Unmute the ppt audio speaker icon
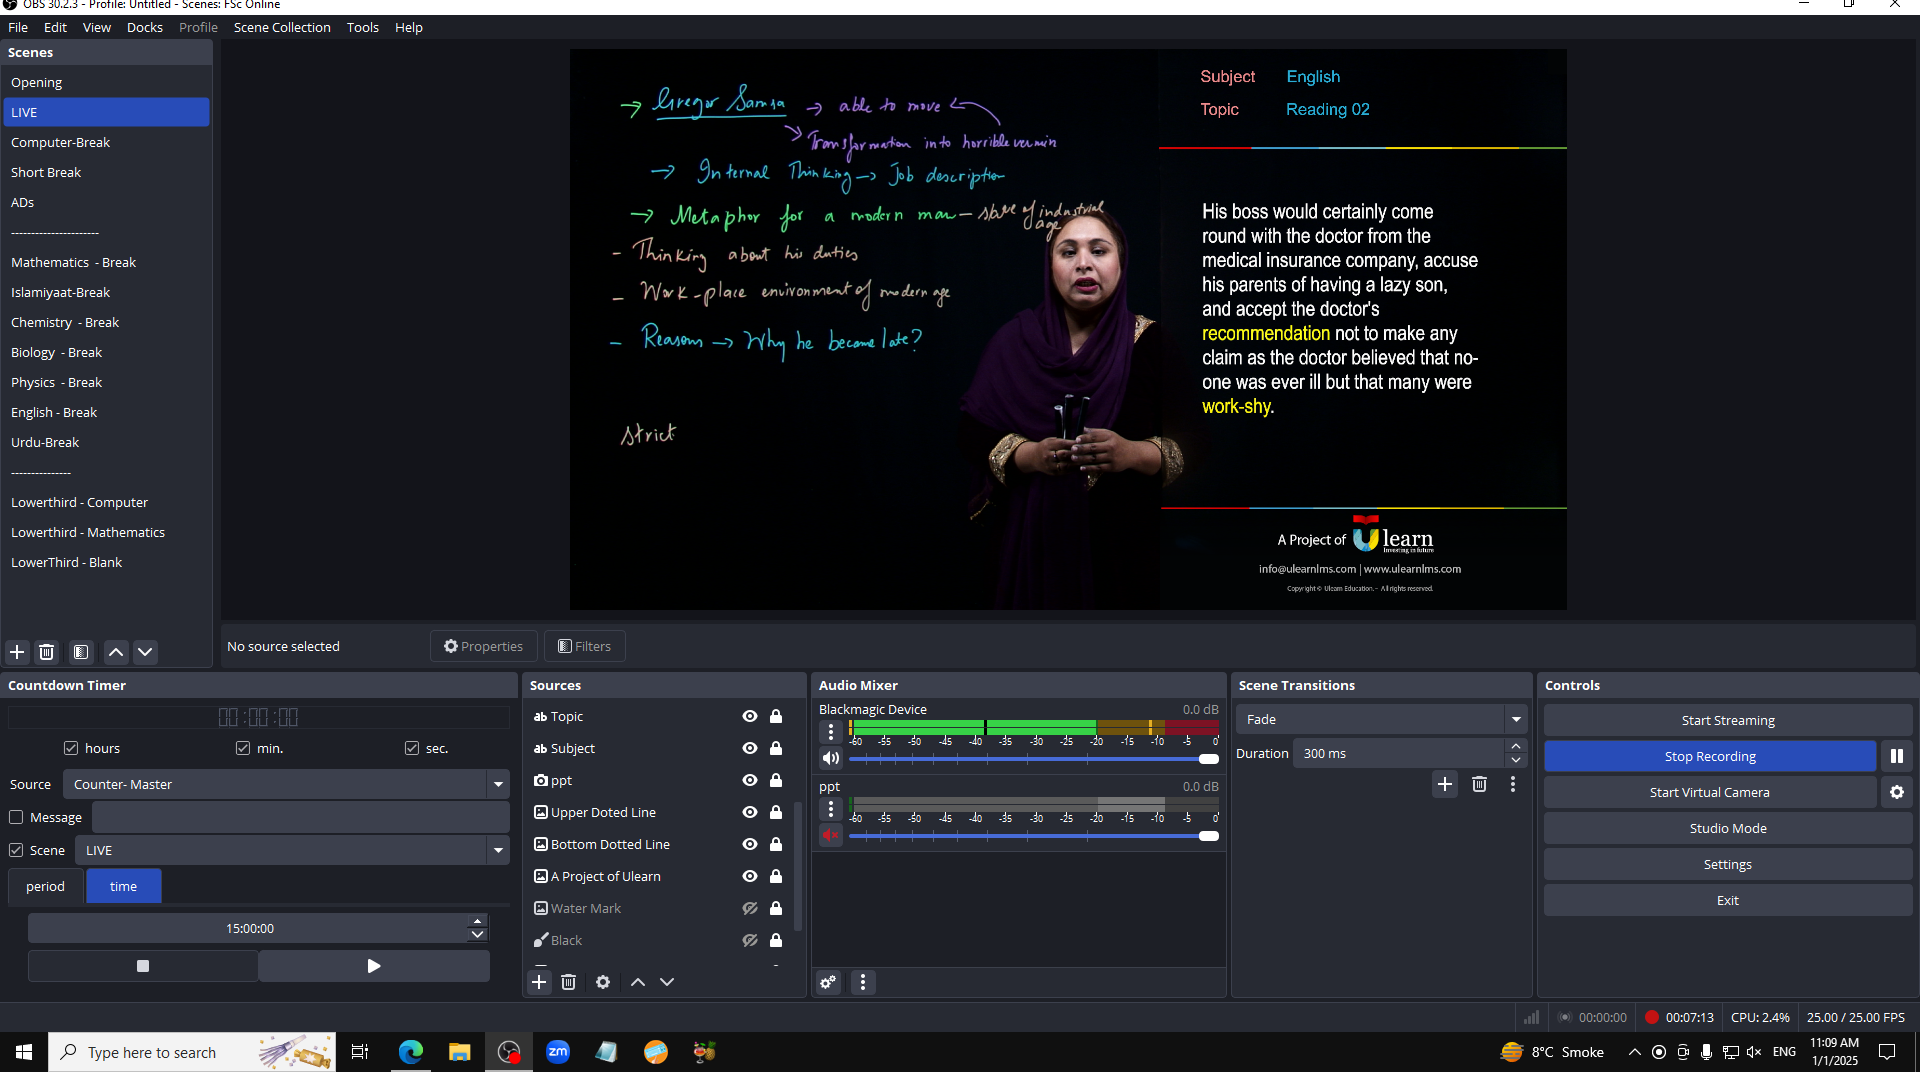Viewport: 1920px width, 1072px height. coord(831,835)
